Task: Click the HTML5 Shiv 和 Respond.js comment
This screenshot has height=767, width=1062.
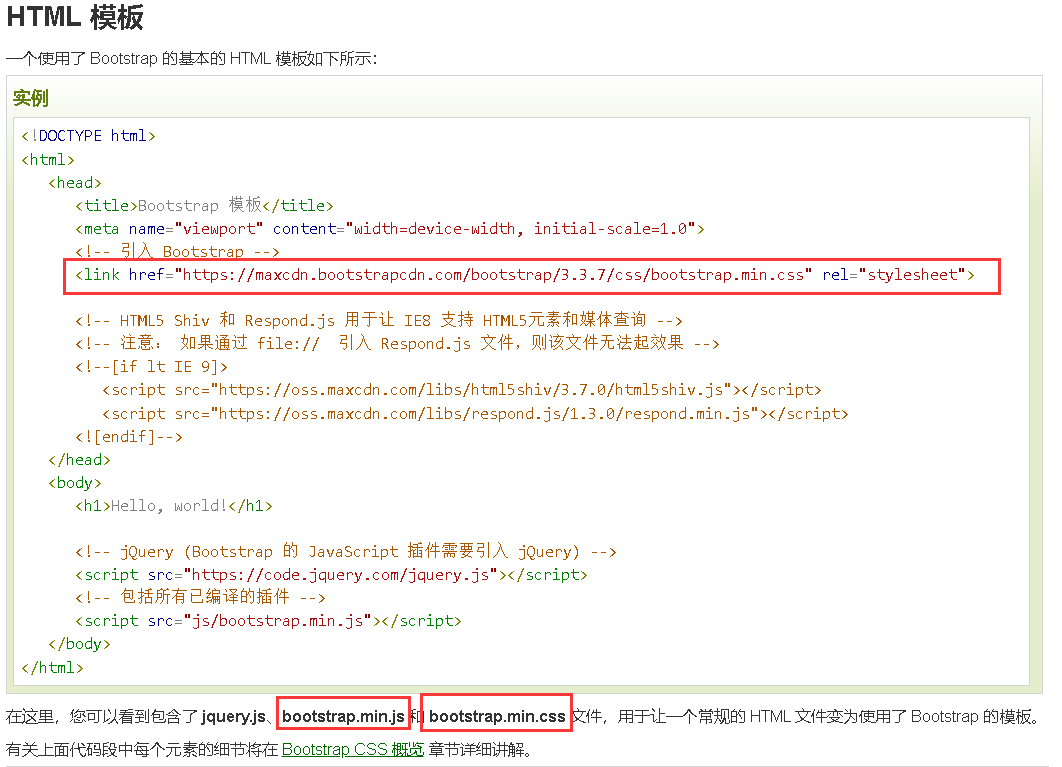Action: coord(379,320)
